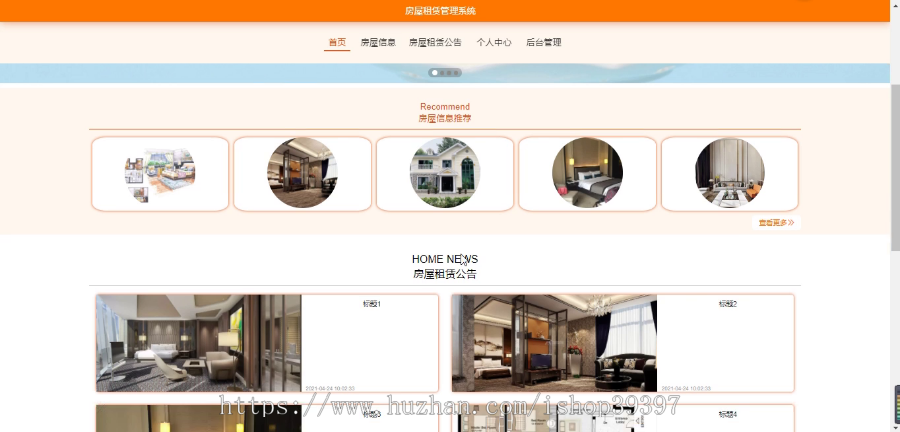This screenshot has width=900, height=432.
Task: Click the date under 标题1 announcement
Action: pos(330,388)
